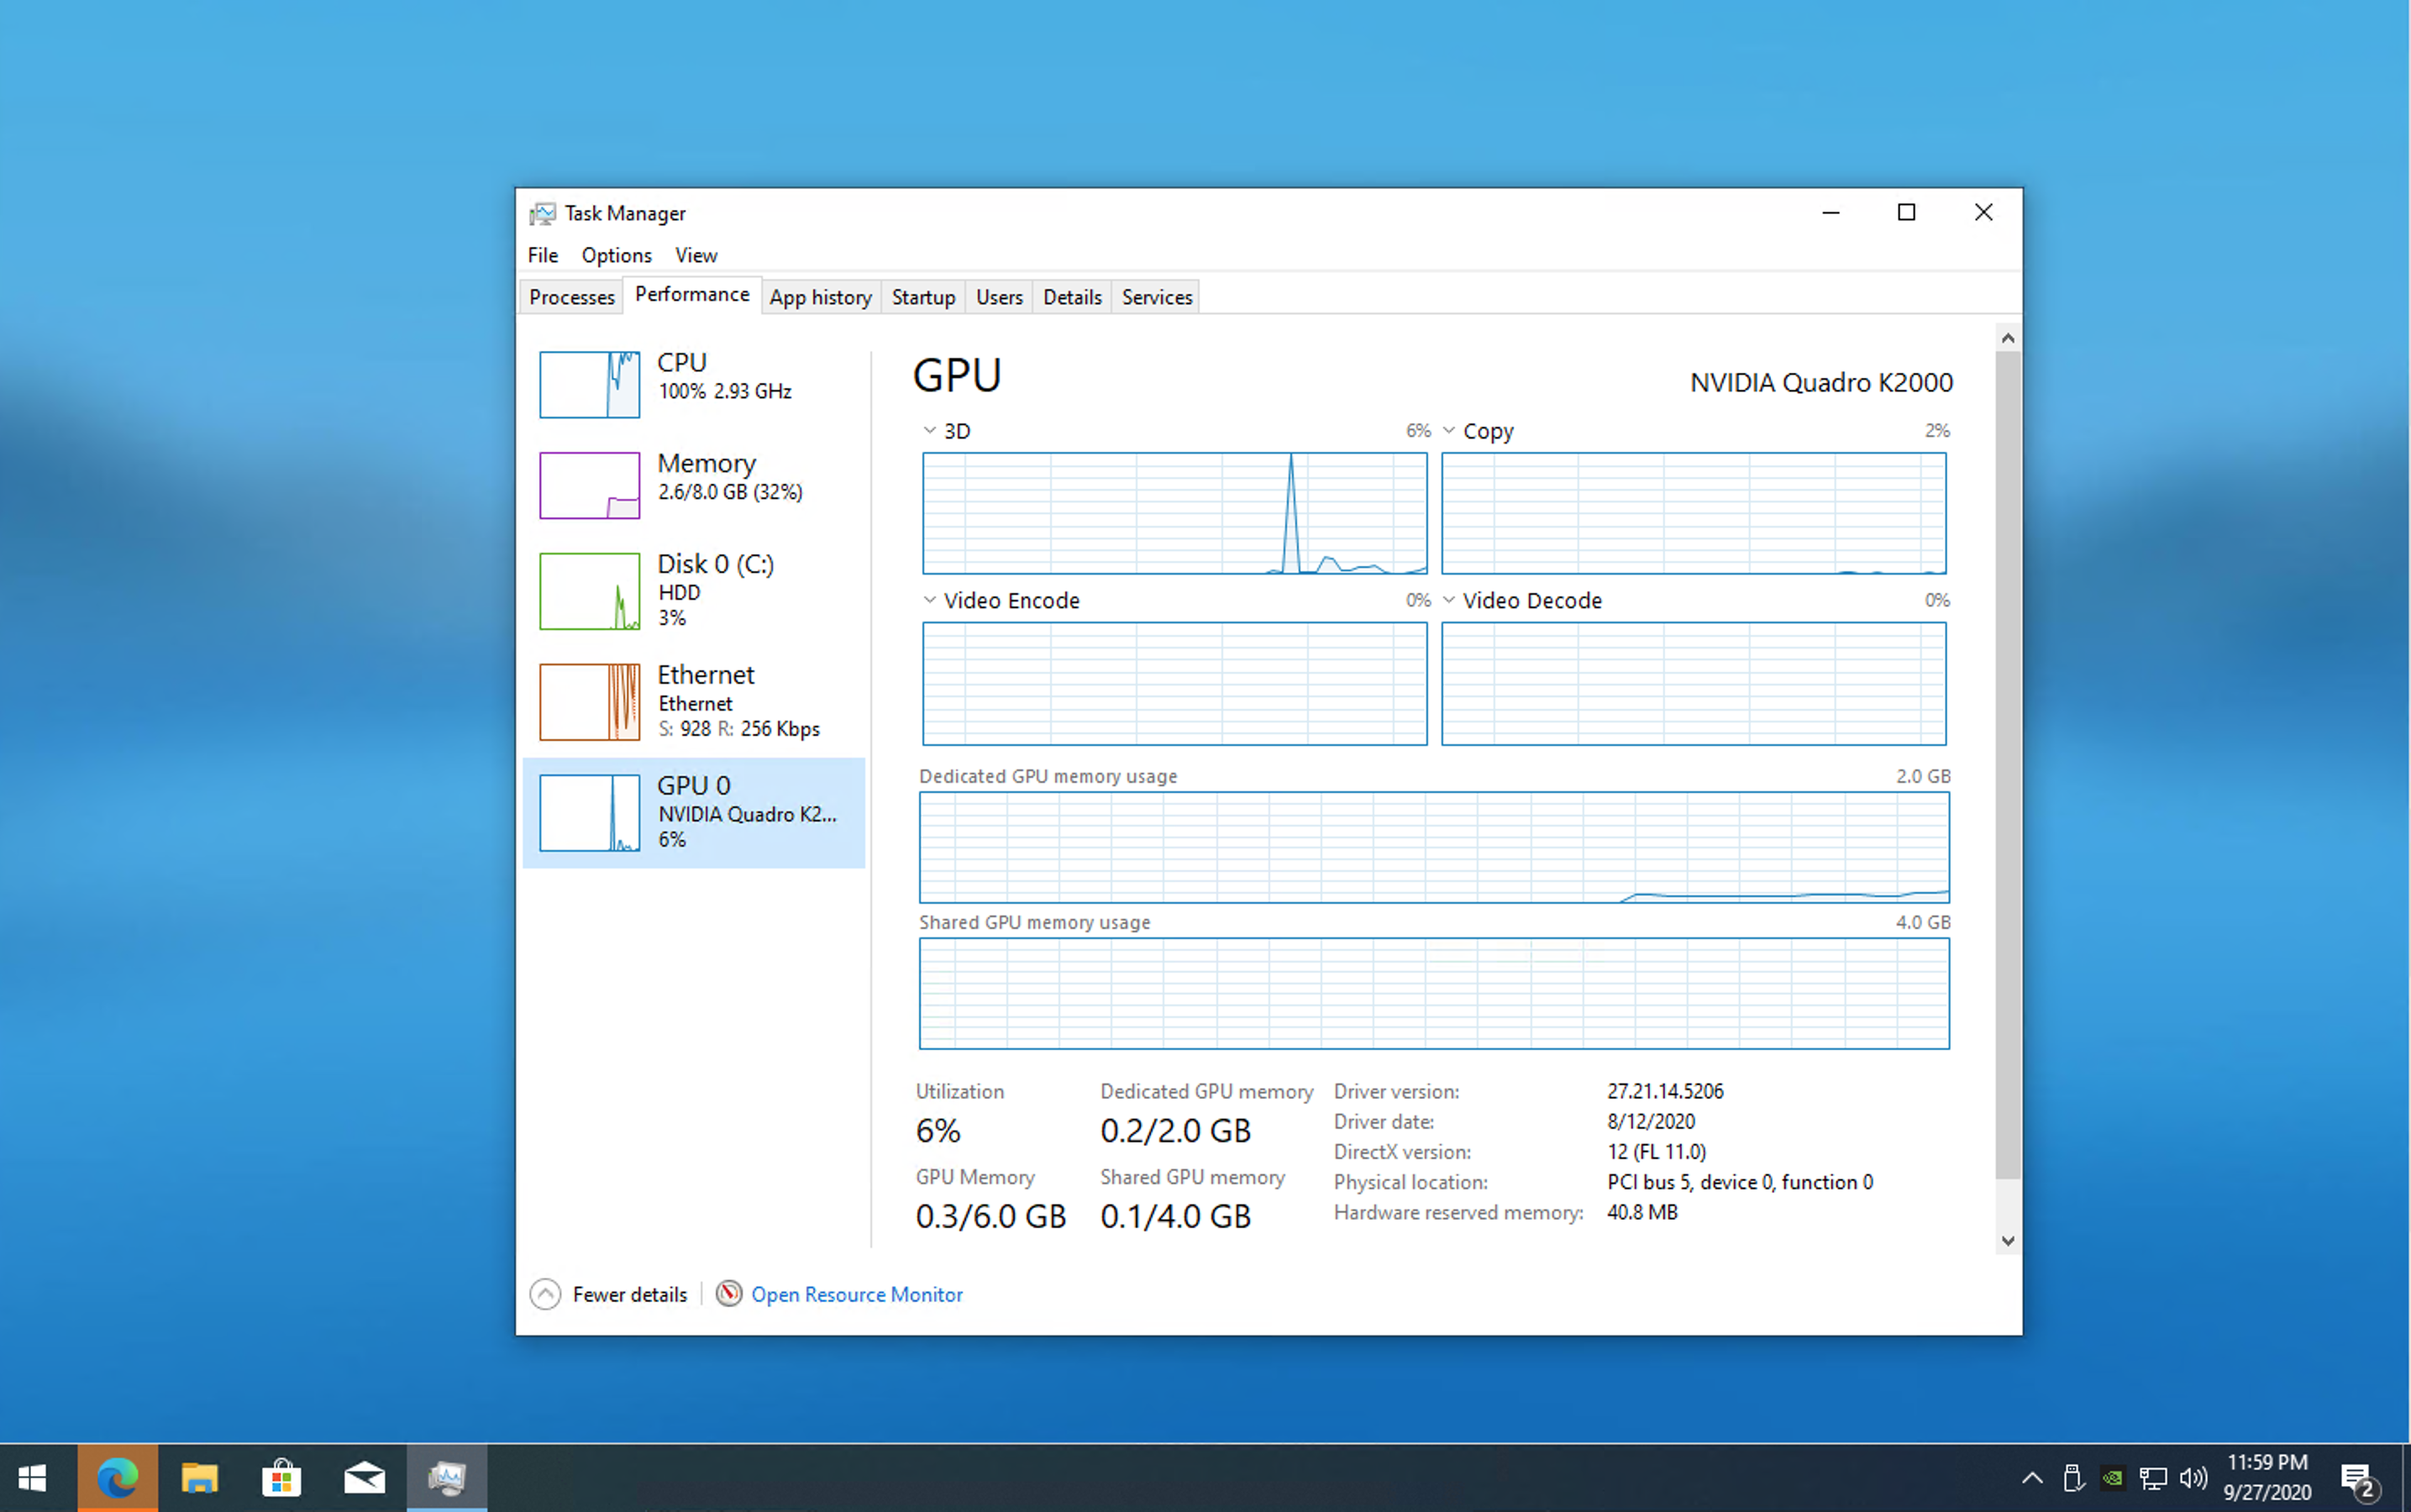Click the Resource Monitor gauge icon

click(x=729, y=1294)
